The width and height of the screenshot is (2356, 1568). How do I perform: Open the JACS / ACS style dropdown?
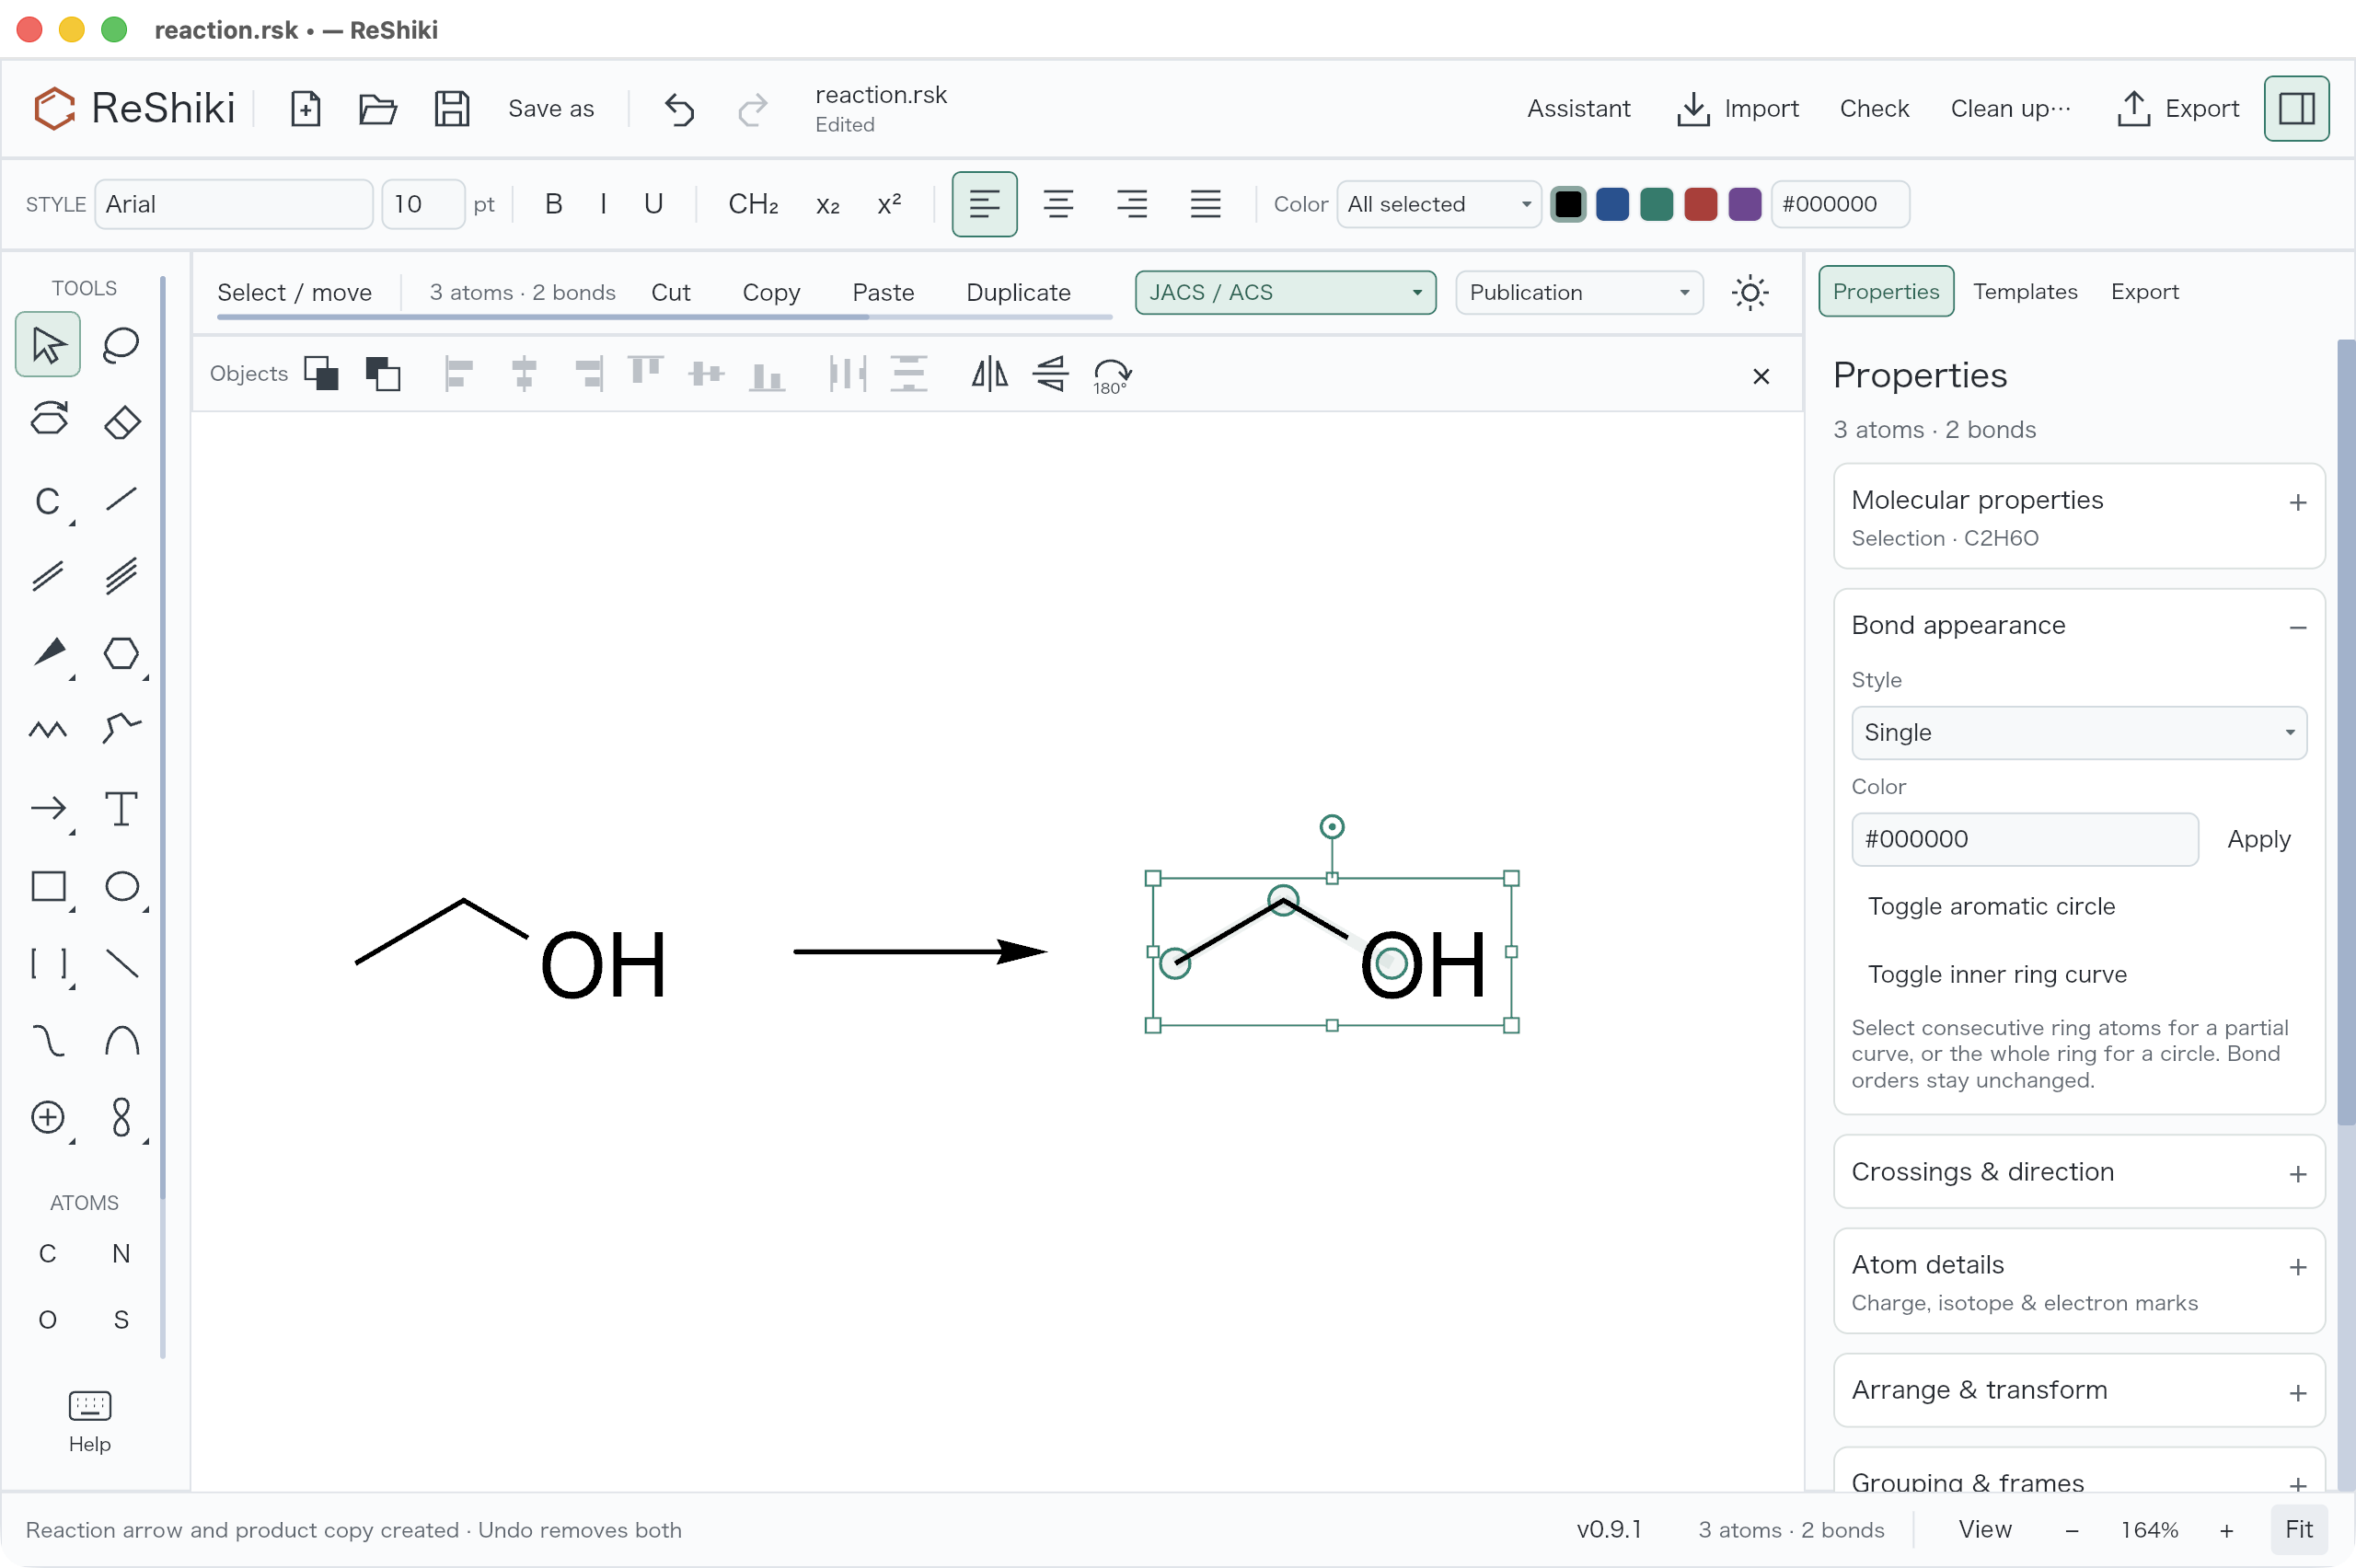pyautogui.click(x=1285, y=293)
